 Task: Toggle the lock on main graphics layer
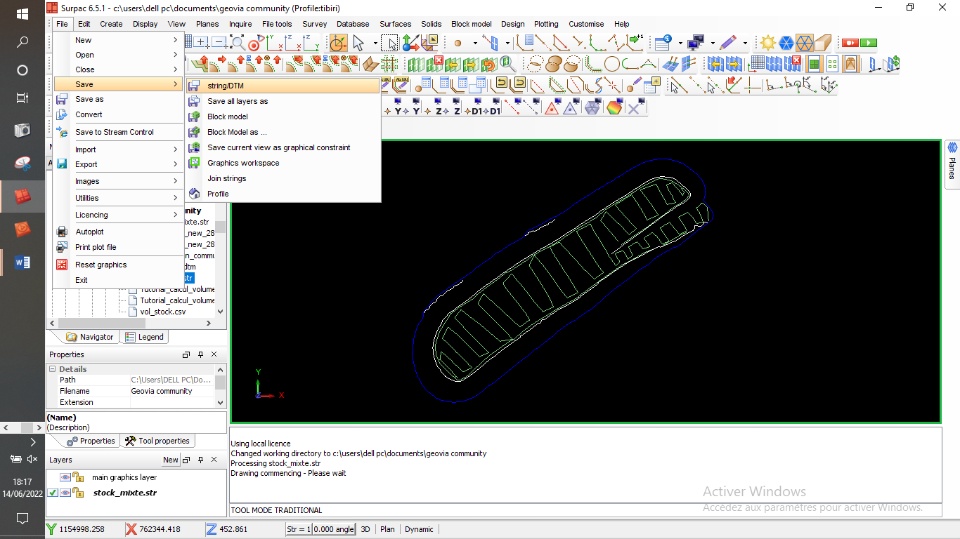[x=78, y=477]
